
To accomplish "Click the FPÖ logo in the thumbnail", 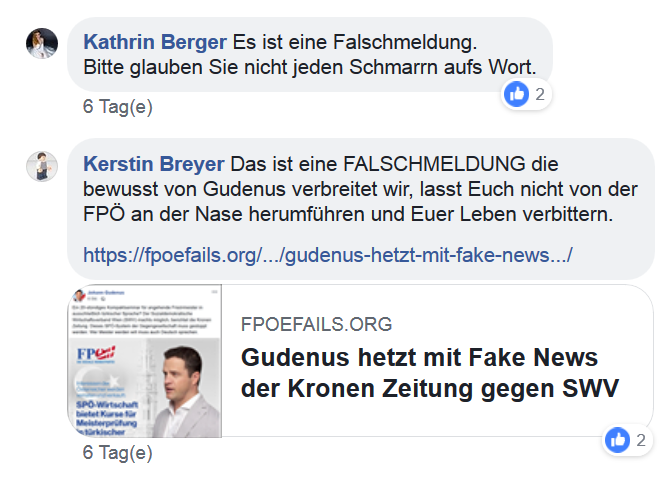I will click(x=97, y=355).
